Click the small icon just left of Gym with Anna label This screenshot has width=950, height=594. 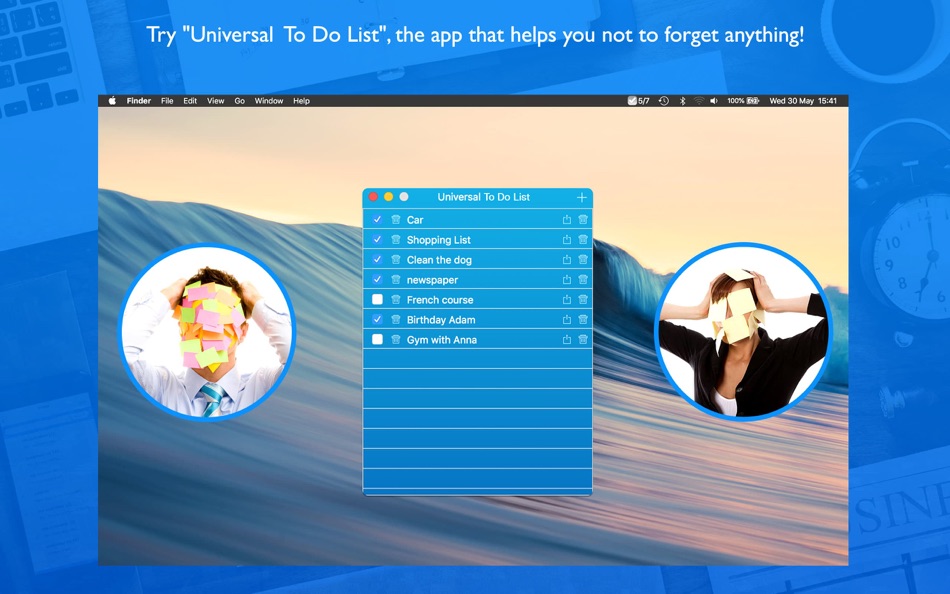tap(396, 339)
